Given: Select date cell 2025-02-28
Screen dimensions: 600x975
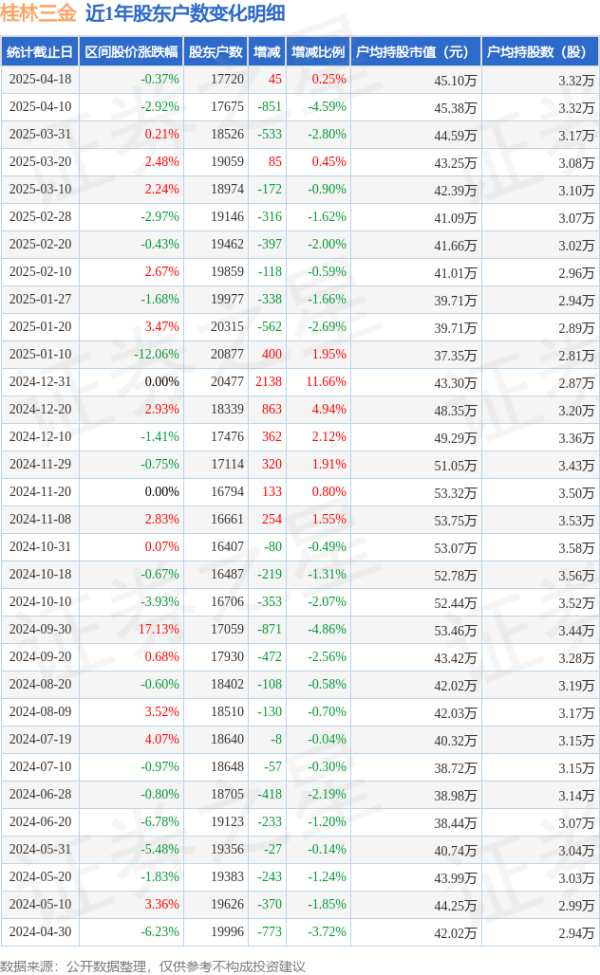Looking at the screenshot, I should tap(40, 217).
